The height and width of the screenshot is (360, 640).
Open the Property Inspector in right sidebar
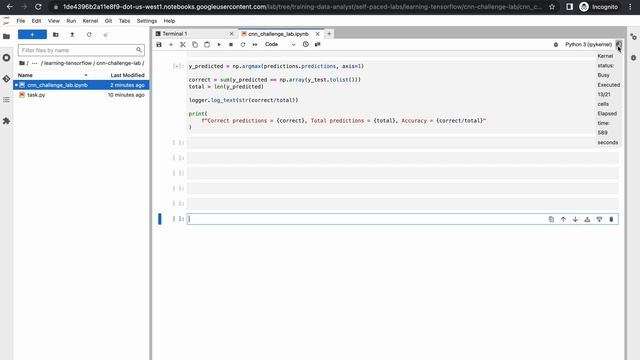633,37
